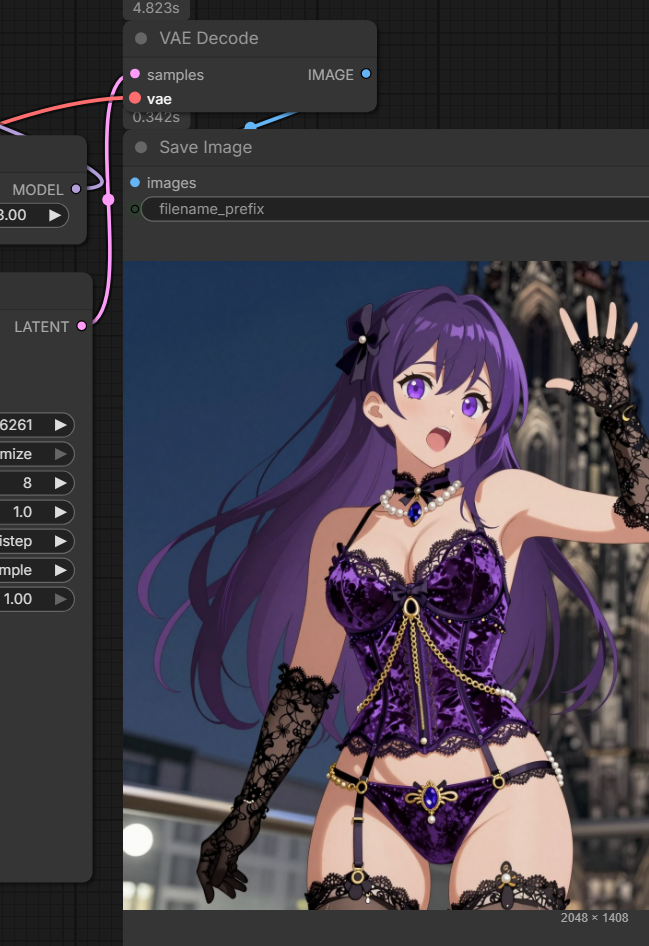Click the vae input socket
Image resolution: width=649 pixels, height=946 pixels.
(135, 99)
